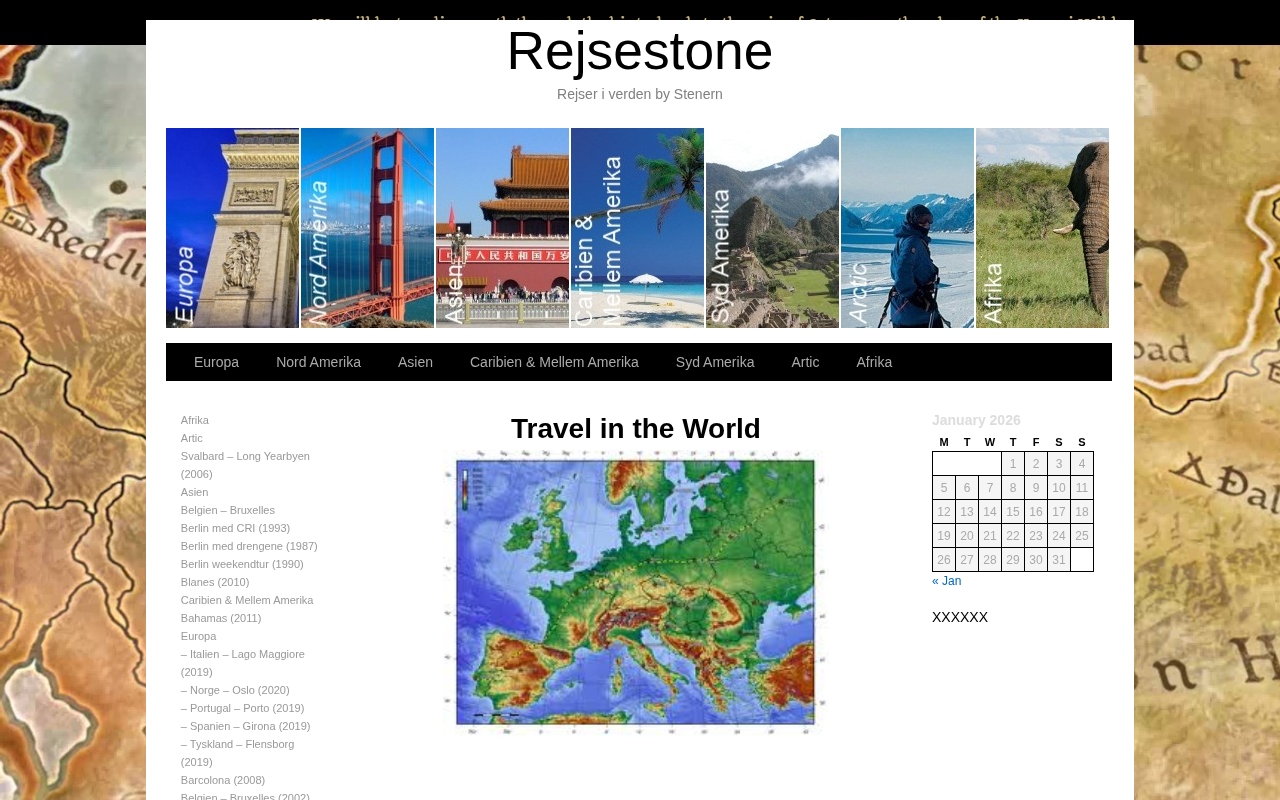Go to Europa in the sidebar list
The width and height of the screenshot is (1280, 800).
point(198,636)
